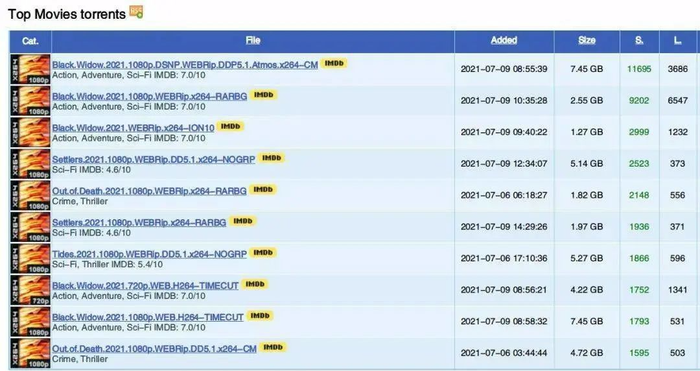Image resolution: width=700 pixels, height=371 pixels.
Task: Click IMDb badge for Black.Widow DSNP Atmos torrent
Action: click(333, 63)
